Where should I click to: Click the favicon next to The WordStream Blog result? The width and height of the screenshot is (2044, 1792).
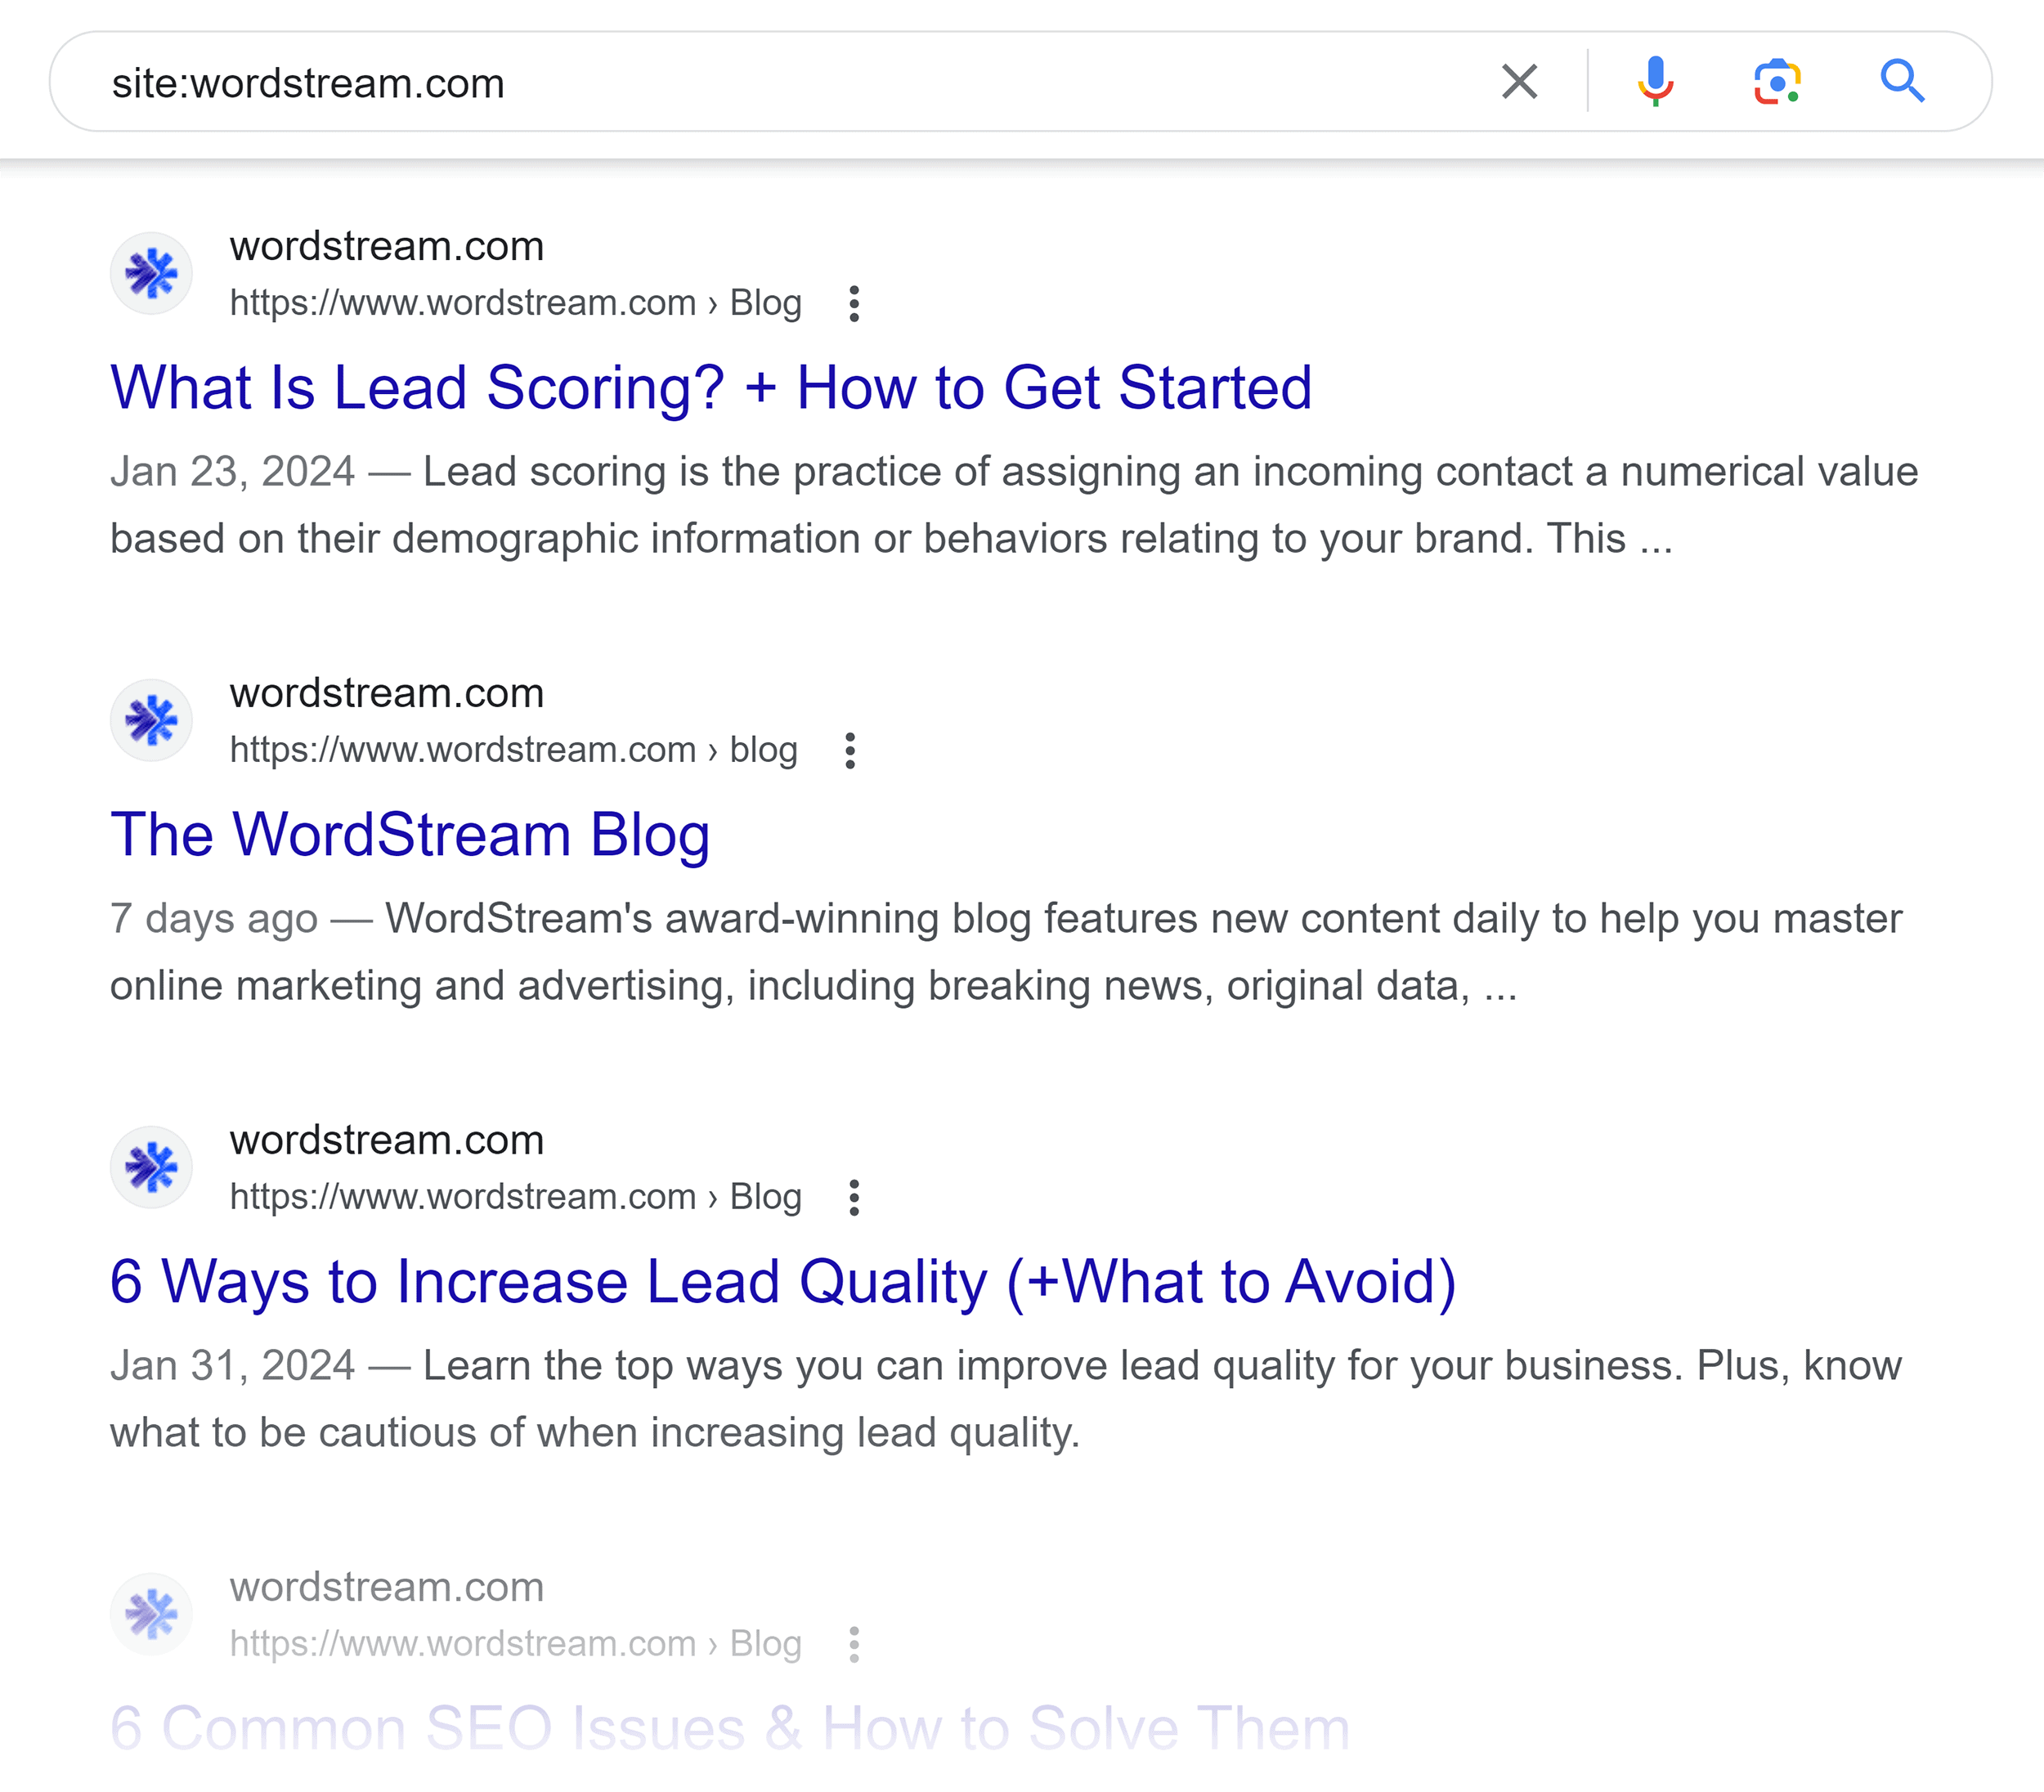tap(151, 719)
